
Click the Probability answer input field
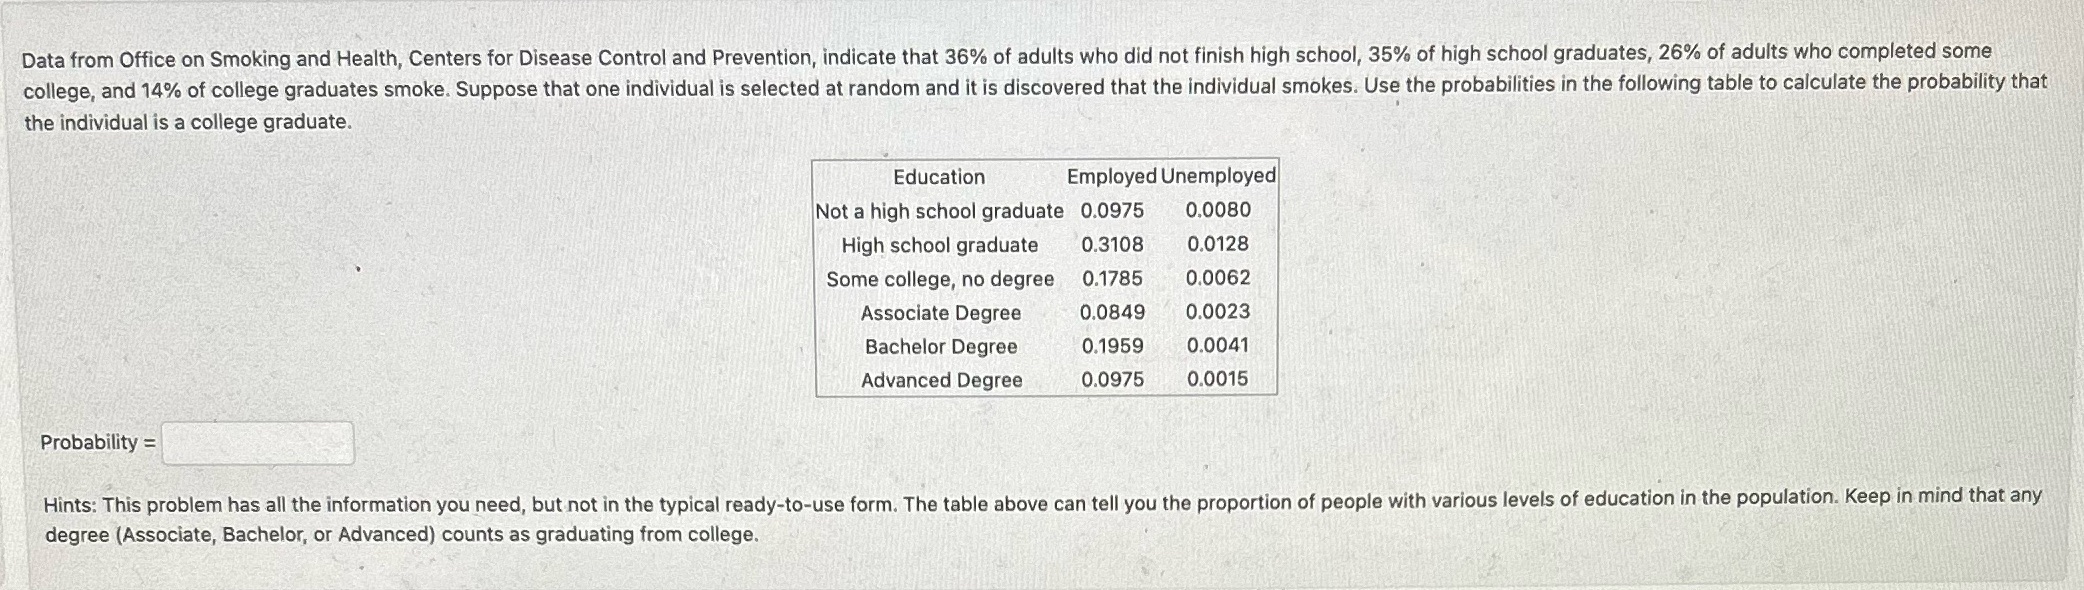coord(258,443)
